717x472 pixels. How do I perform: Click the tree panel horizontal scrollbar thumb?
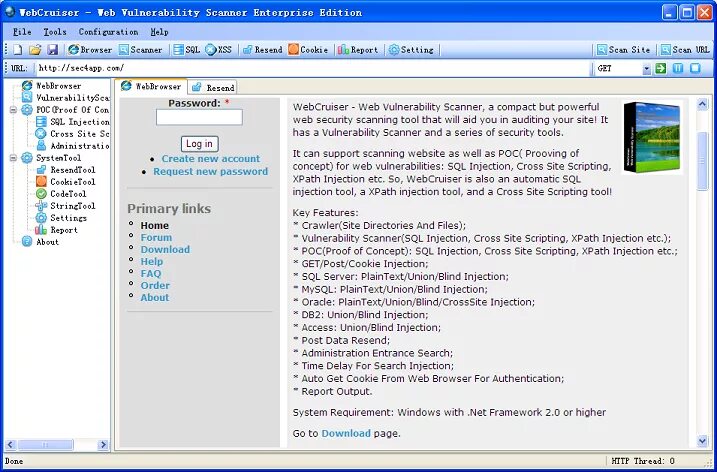(x=45, y=444)
